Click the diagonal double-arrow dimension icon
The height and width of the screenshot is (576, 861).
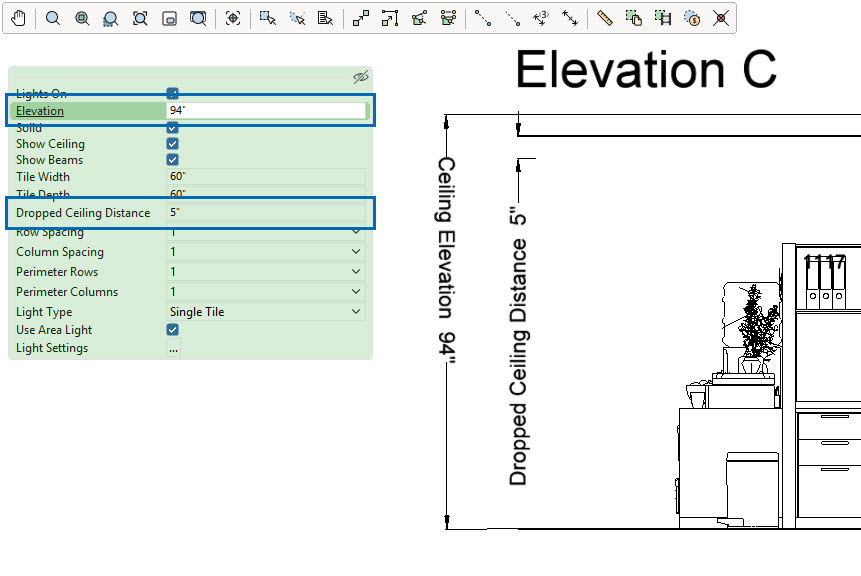pos(570,18)
